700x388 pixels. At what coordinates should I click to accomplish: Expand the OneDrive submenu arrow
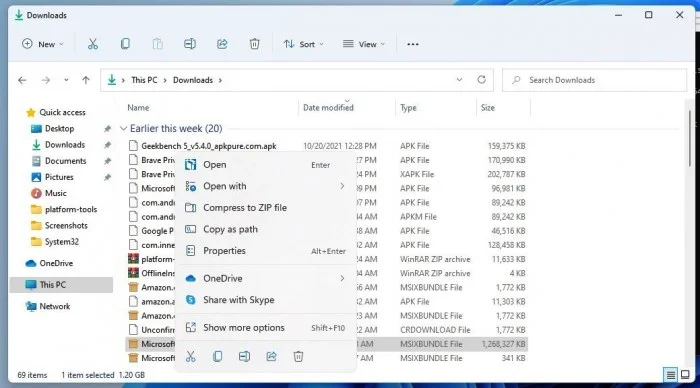(x=342, y=278)
